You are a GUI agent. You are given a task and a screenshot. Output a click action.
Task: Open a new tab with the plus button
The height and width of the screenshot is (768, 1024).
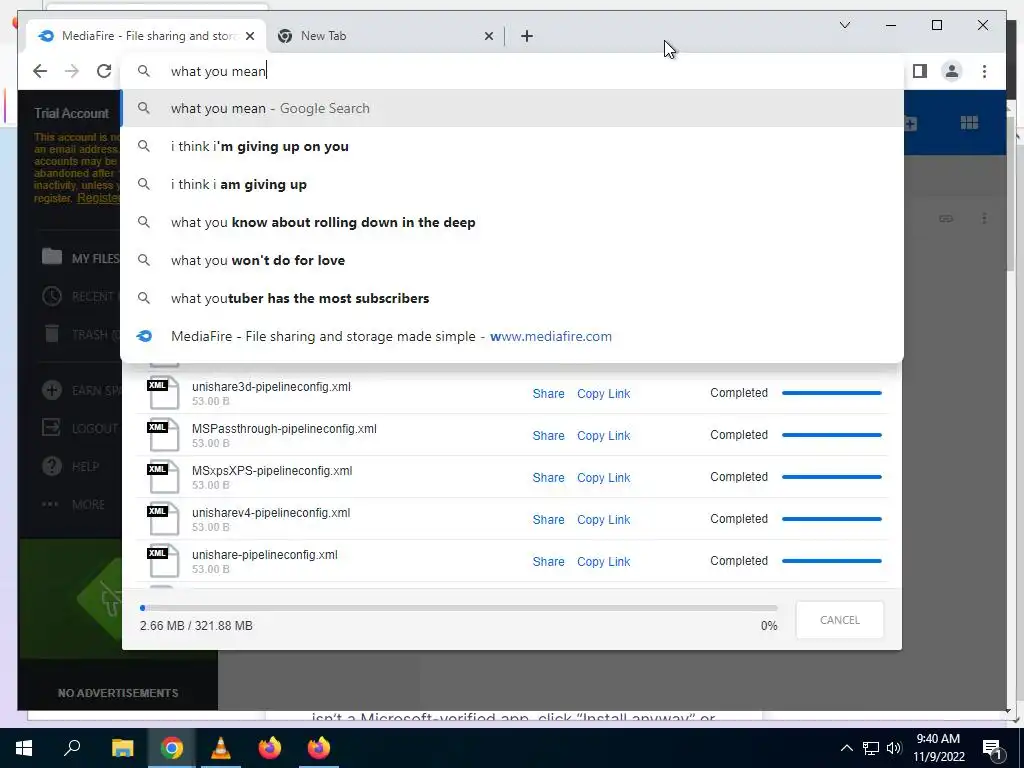pos(527,36)
